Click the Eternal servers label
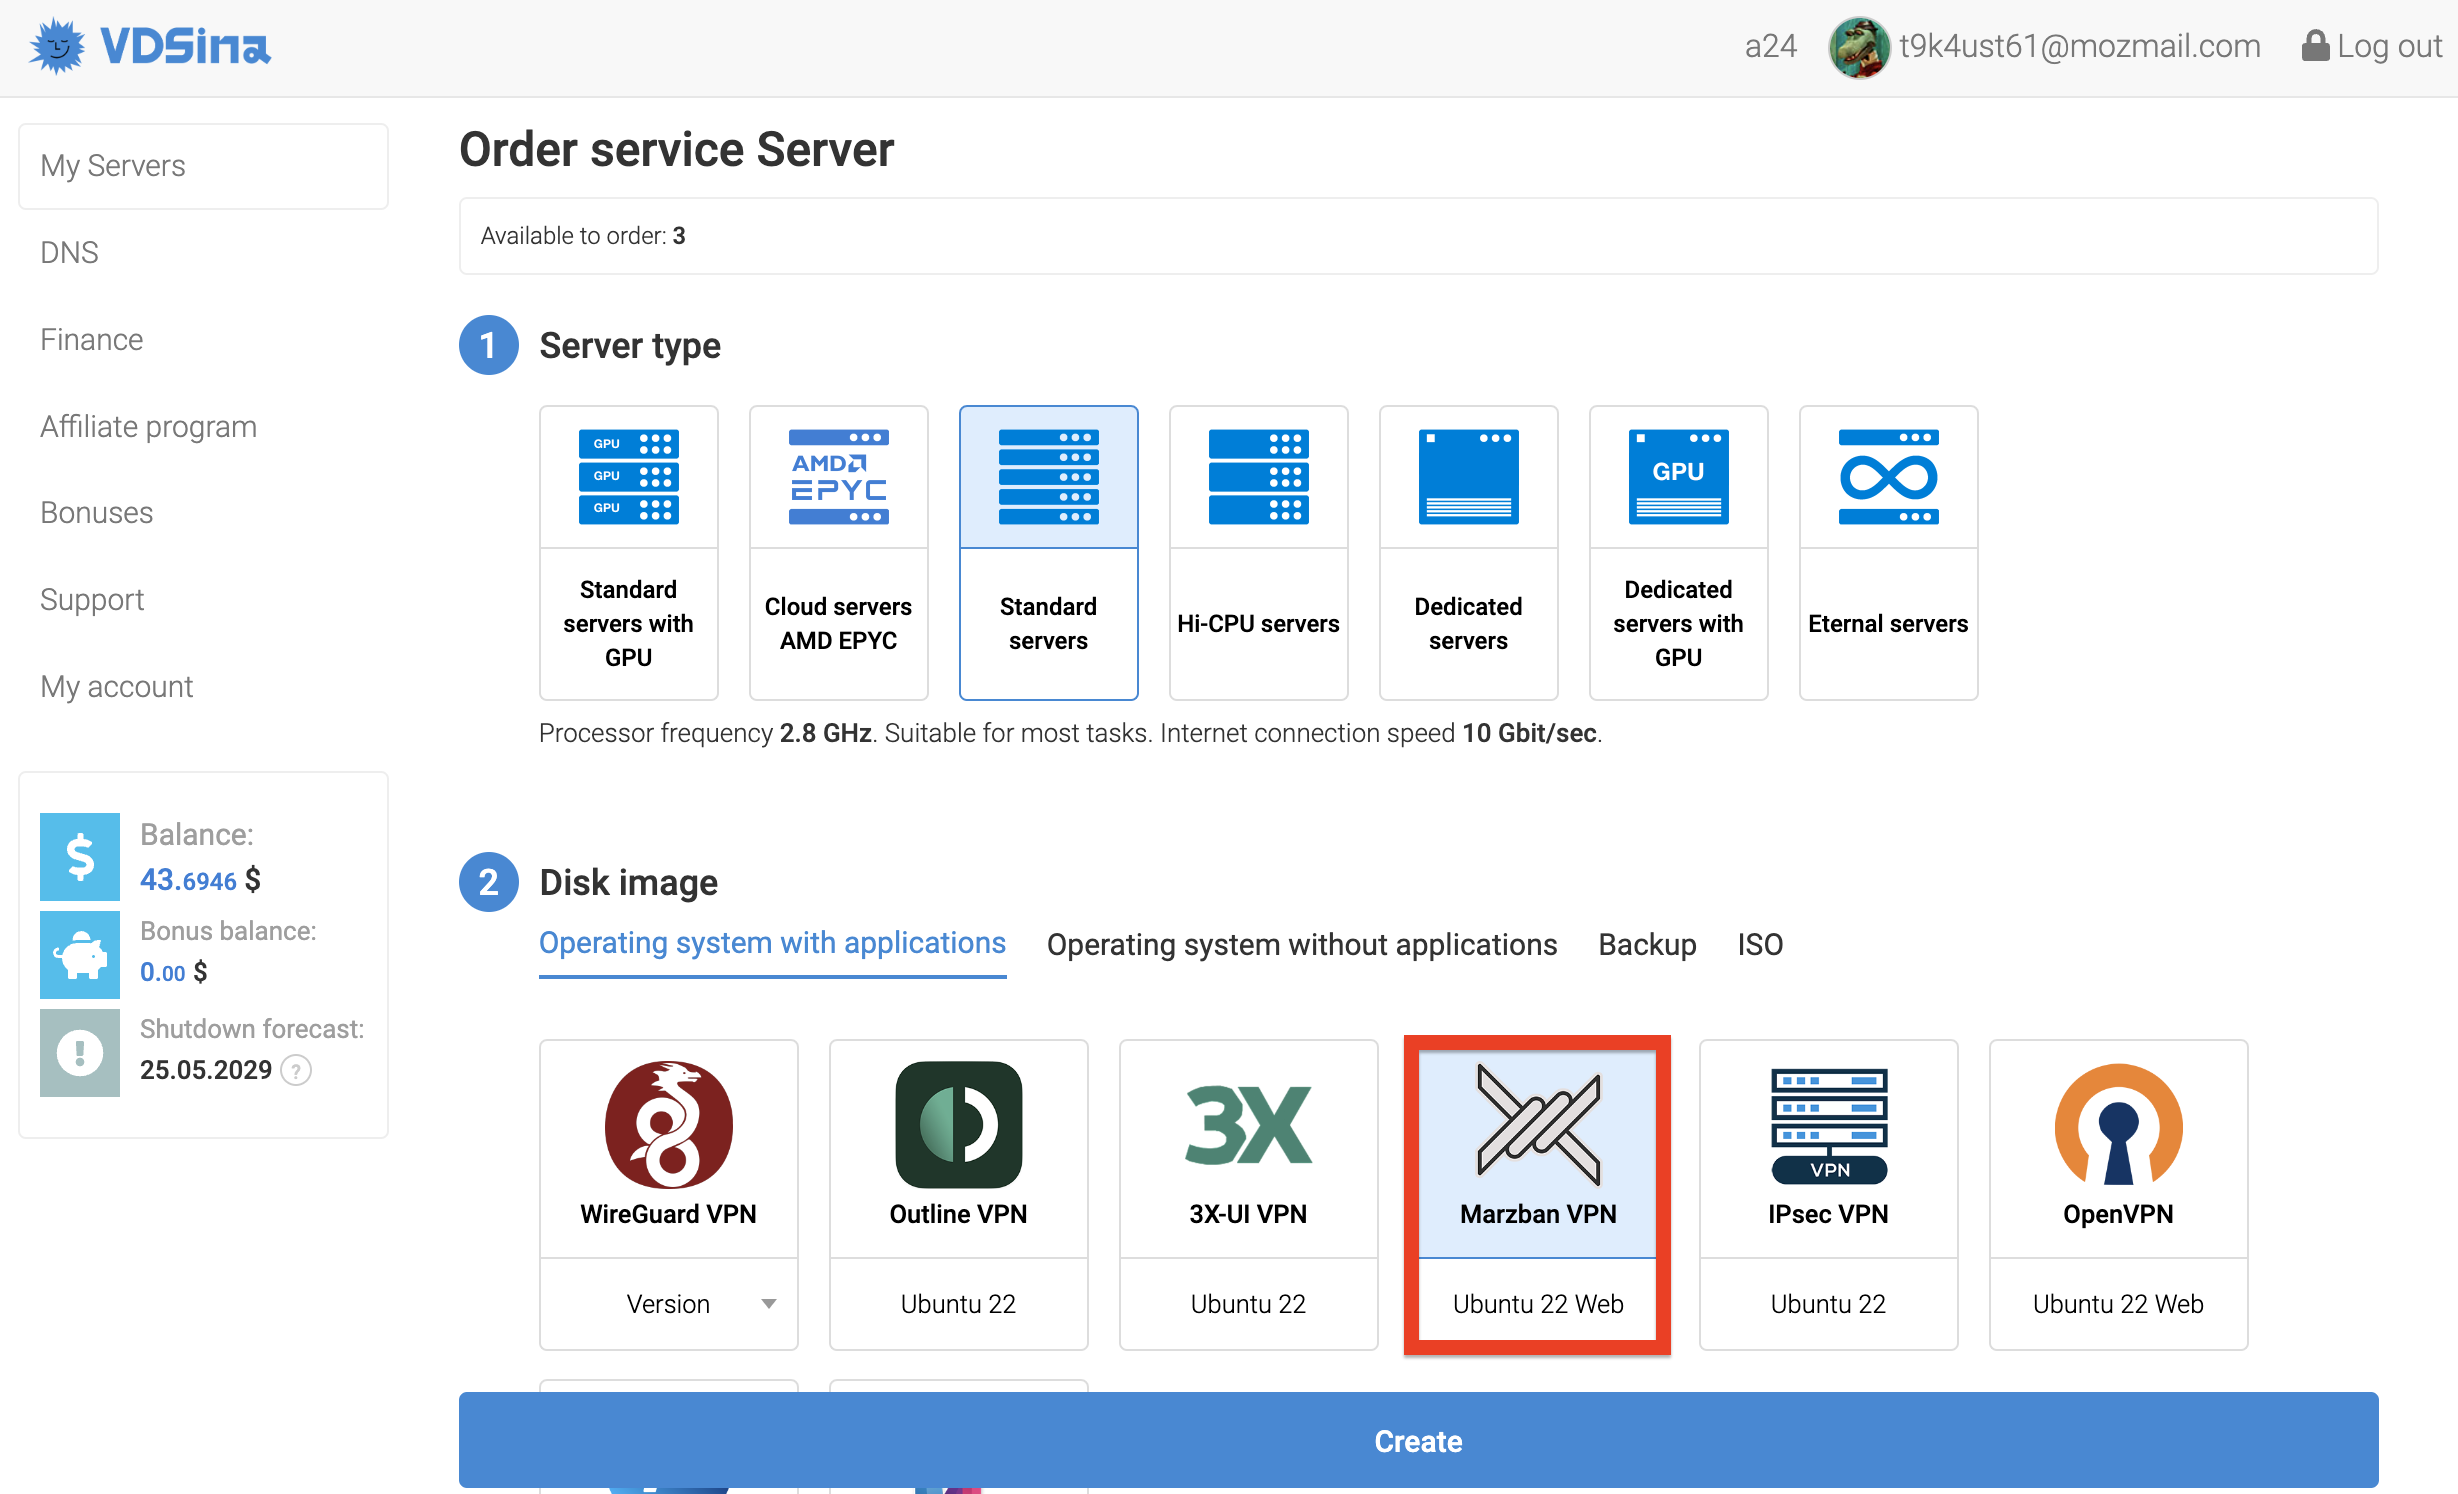 coord(1888,623)
